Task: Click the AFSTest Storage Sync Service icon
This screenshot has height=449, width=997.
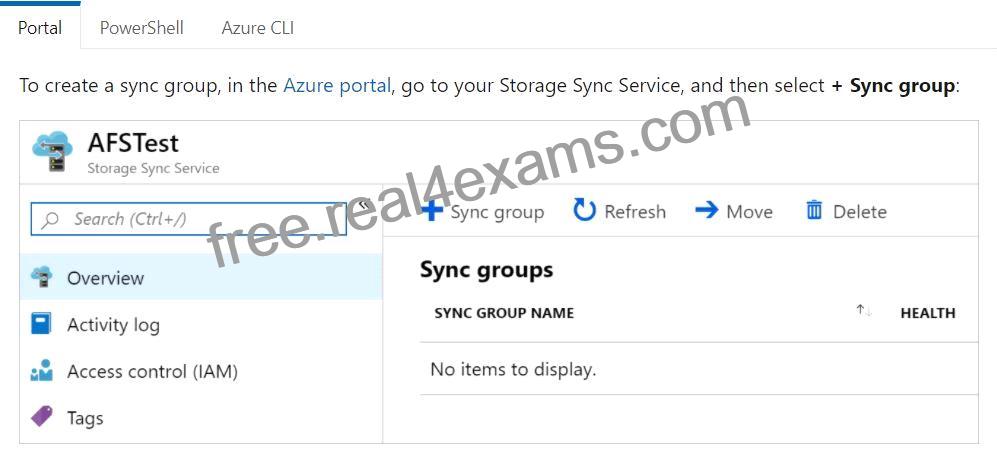Action: coord(52,151)
